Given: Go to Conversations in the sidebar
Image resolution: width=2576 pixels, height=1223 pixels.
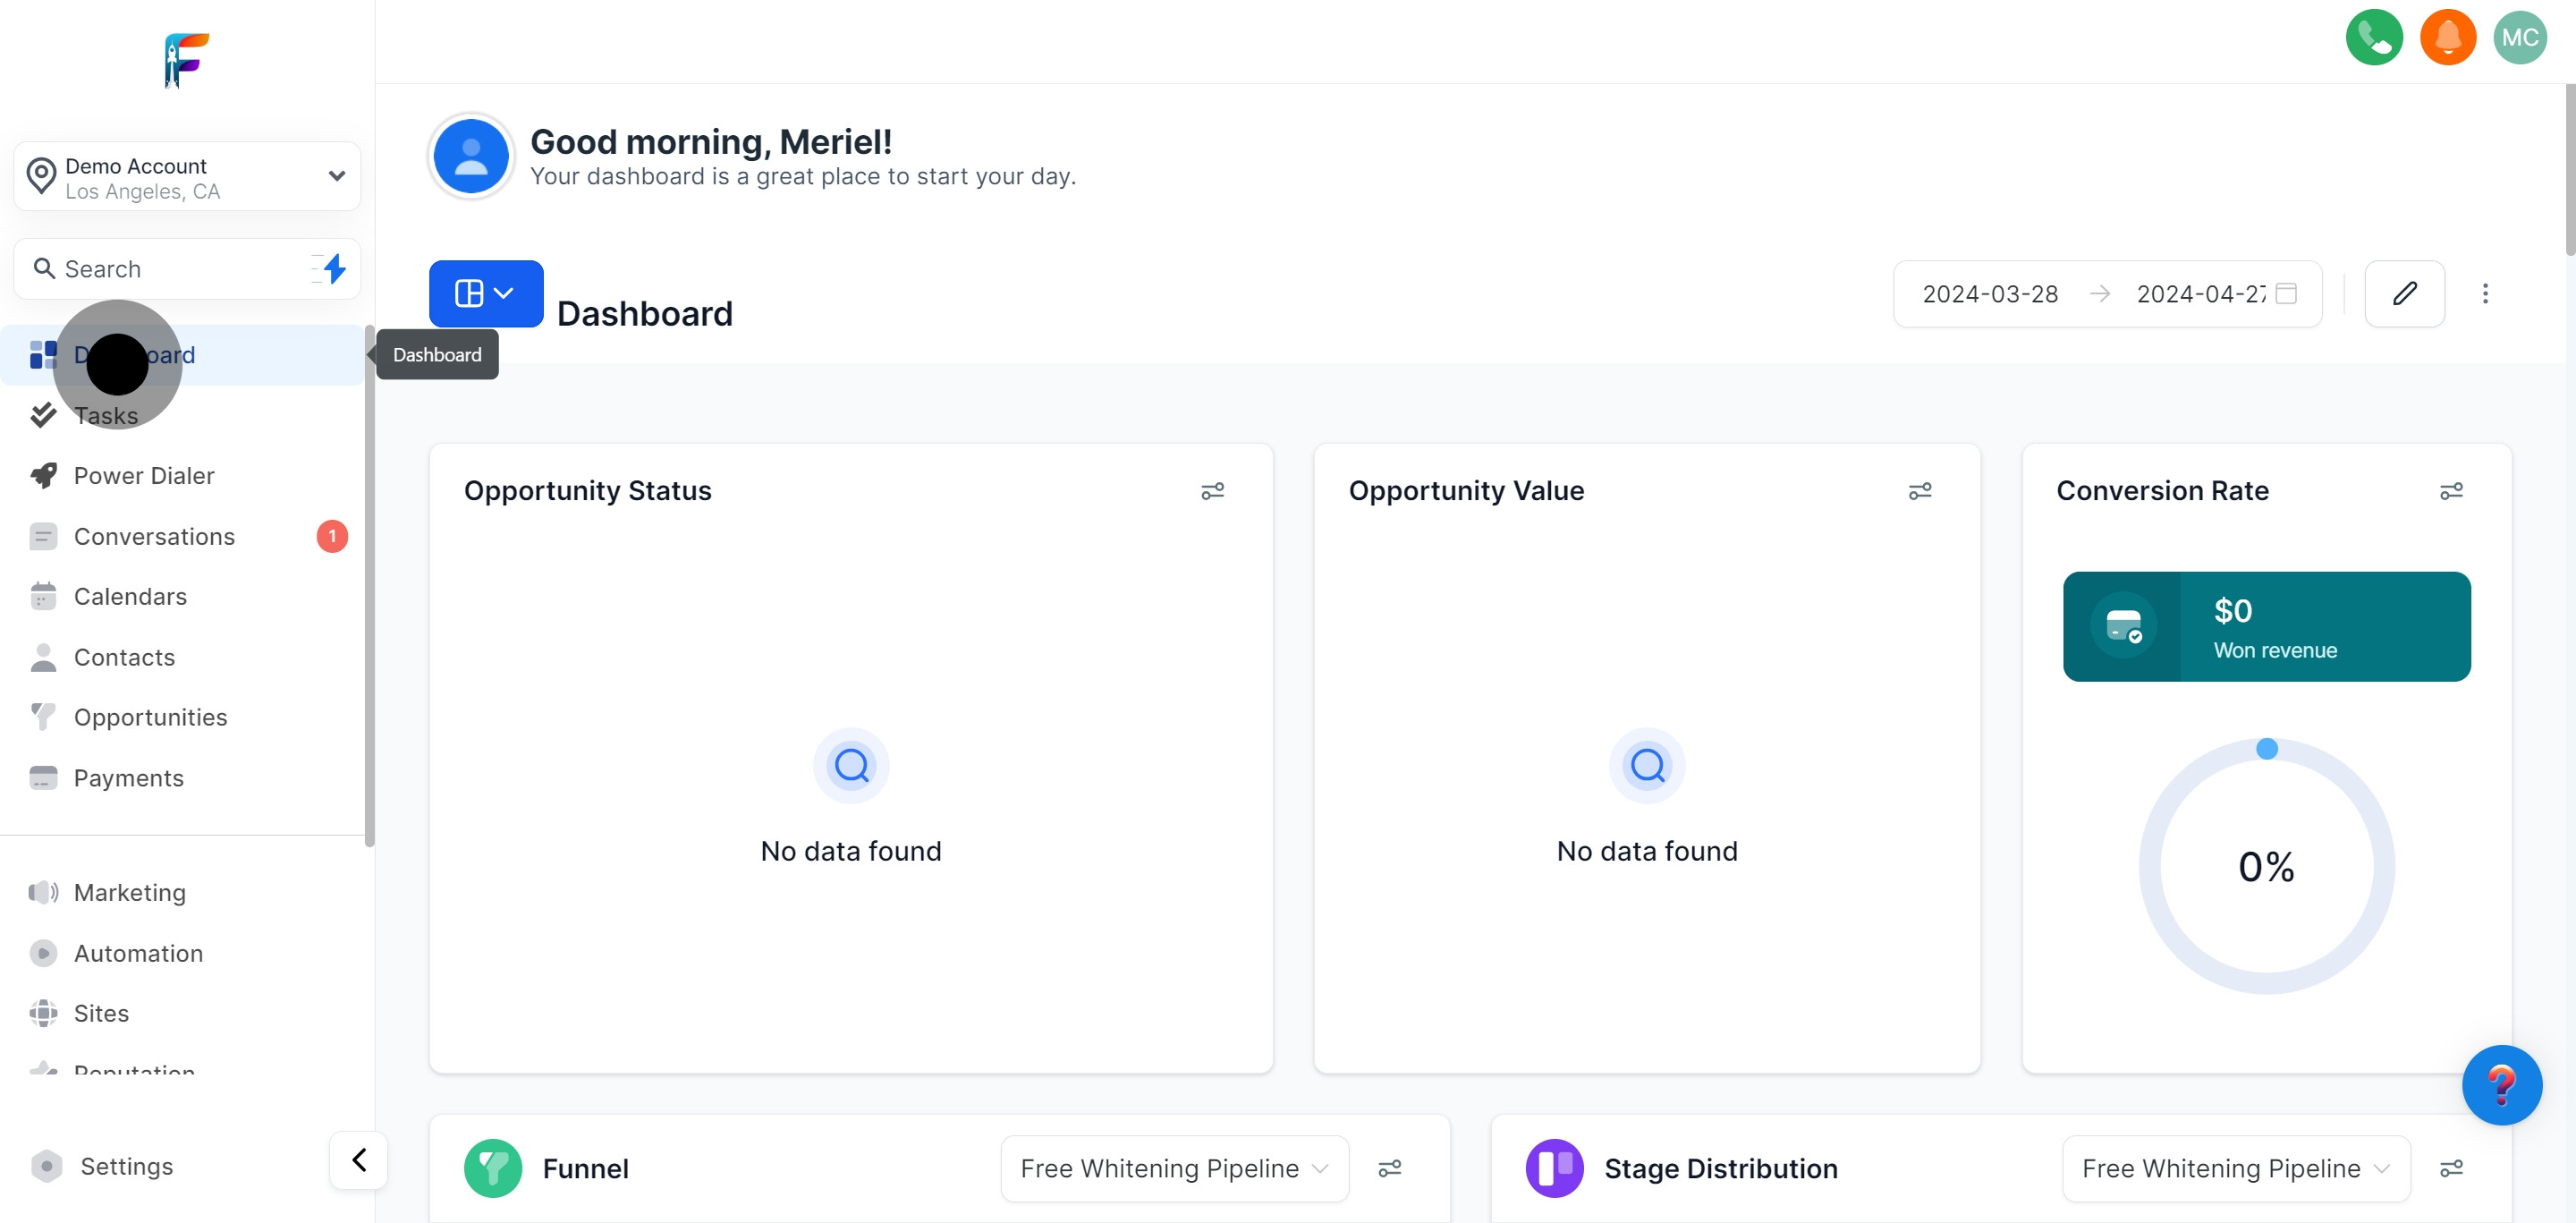Looking at the screenshot, I should click(x=154, y=537).
